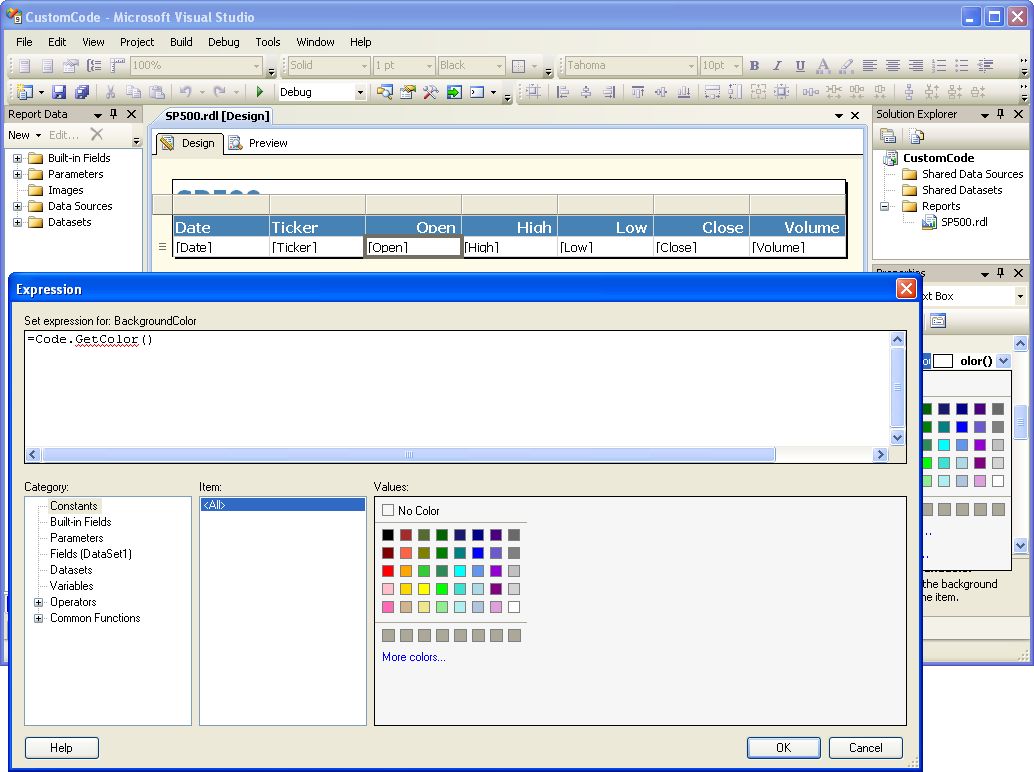Click the Property Pages icon in Properties panel

938,321
